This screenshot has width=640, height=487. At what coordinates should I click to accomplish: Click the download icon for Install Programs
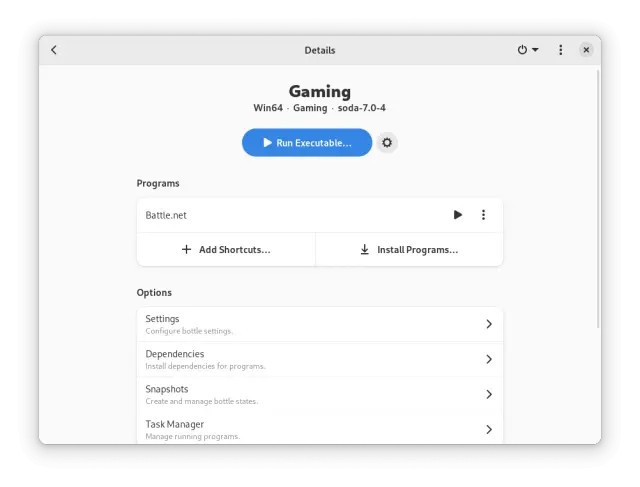coord(364,249)
